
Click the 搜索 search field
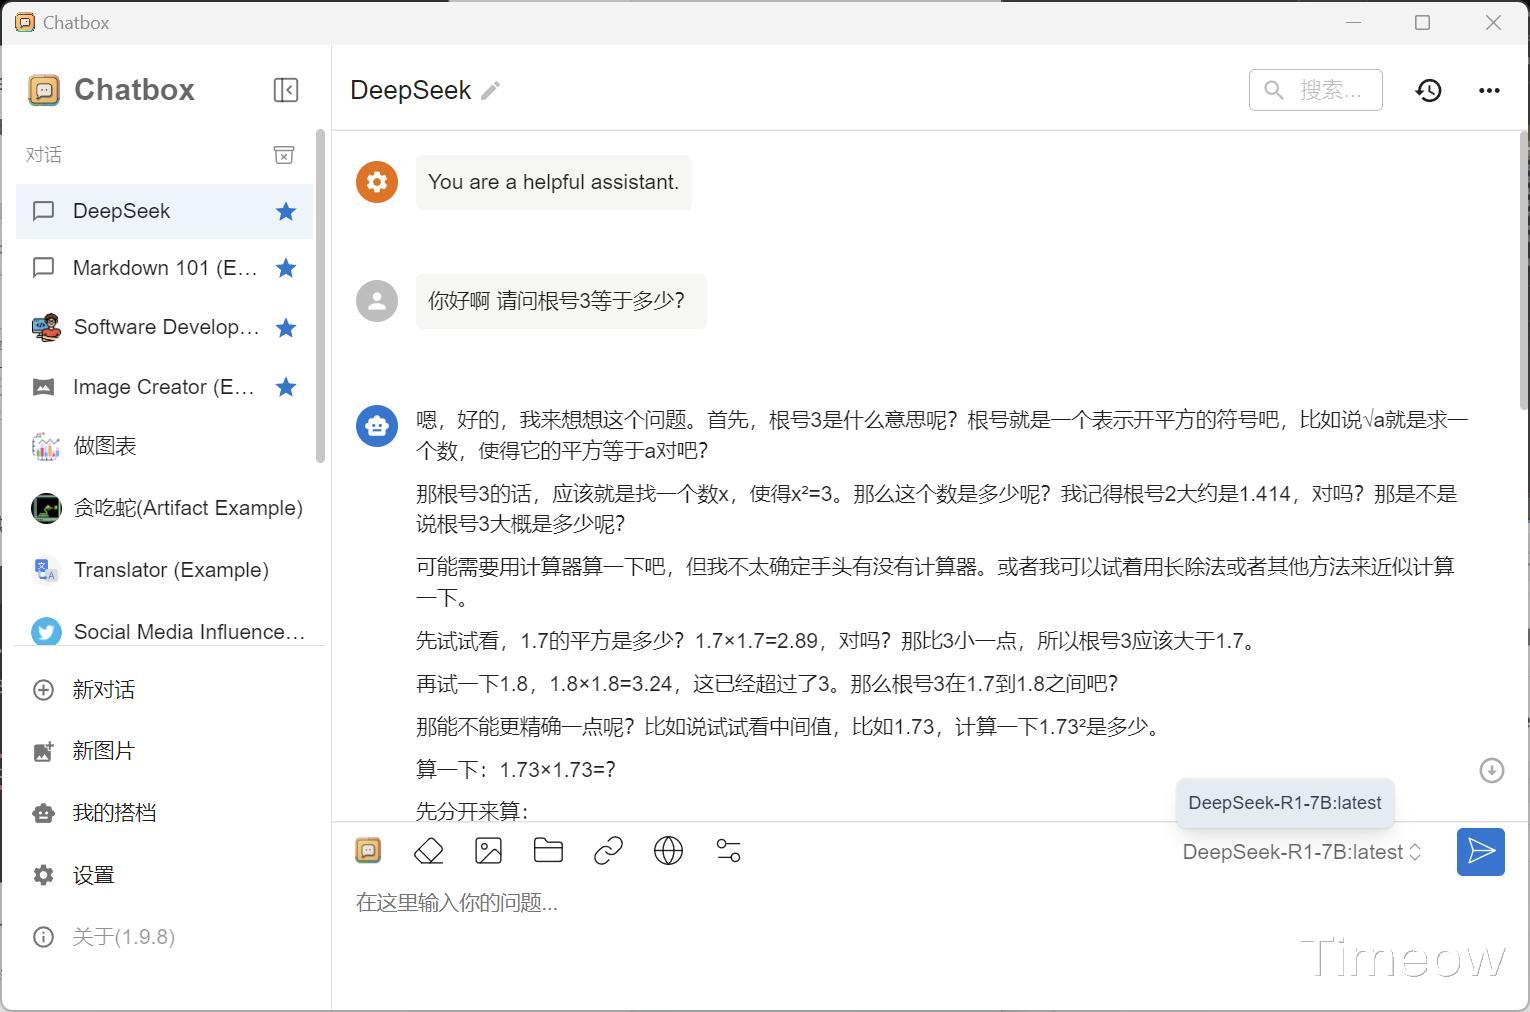(x=1316, y=90)
